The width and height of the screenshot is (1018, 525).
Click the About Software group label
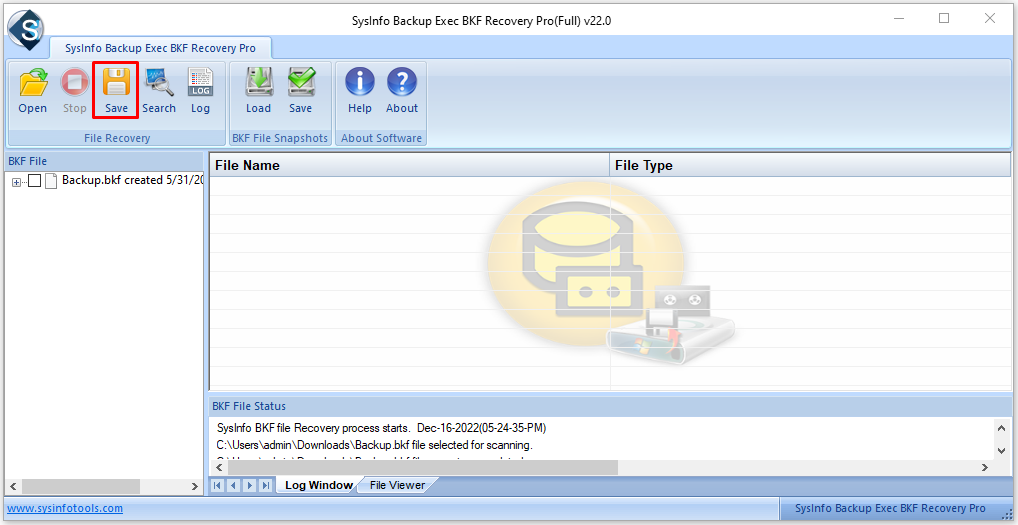point(381,138)
